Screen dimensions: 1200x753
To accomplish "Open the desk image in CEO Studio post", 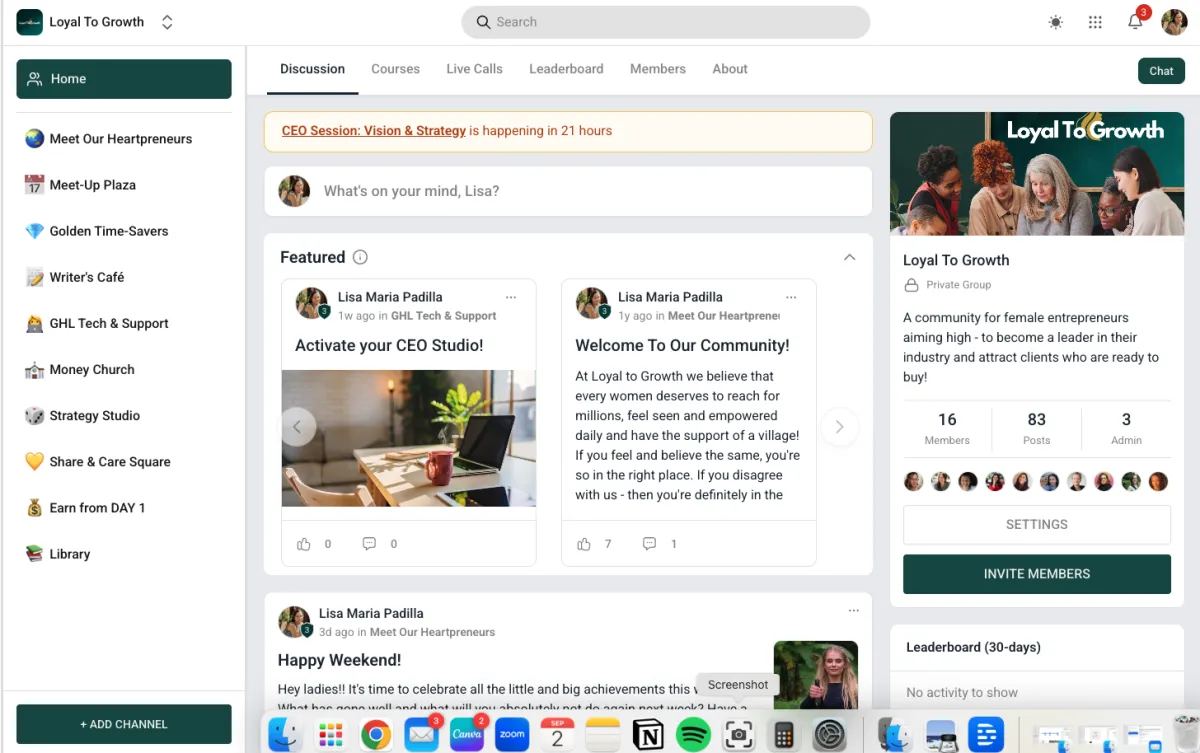I will [x=409, y=439].
